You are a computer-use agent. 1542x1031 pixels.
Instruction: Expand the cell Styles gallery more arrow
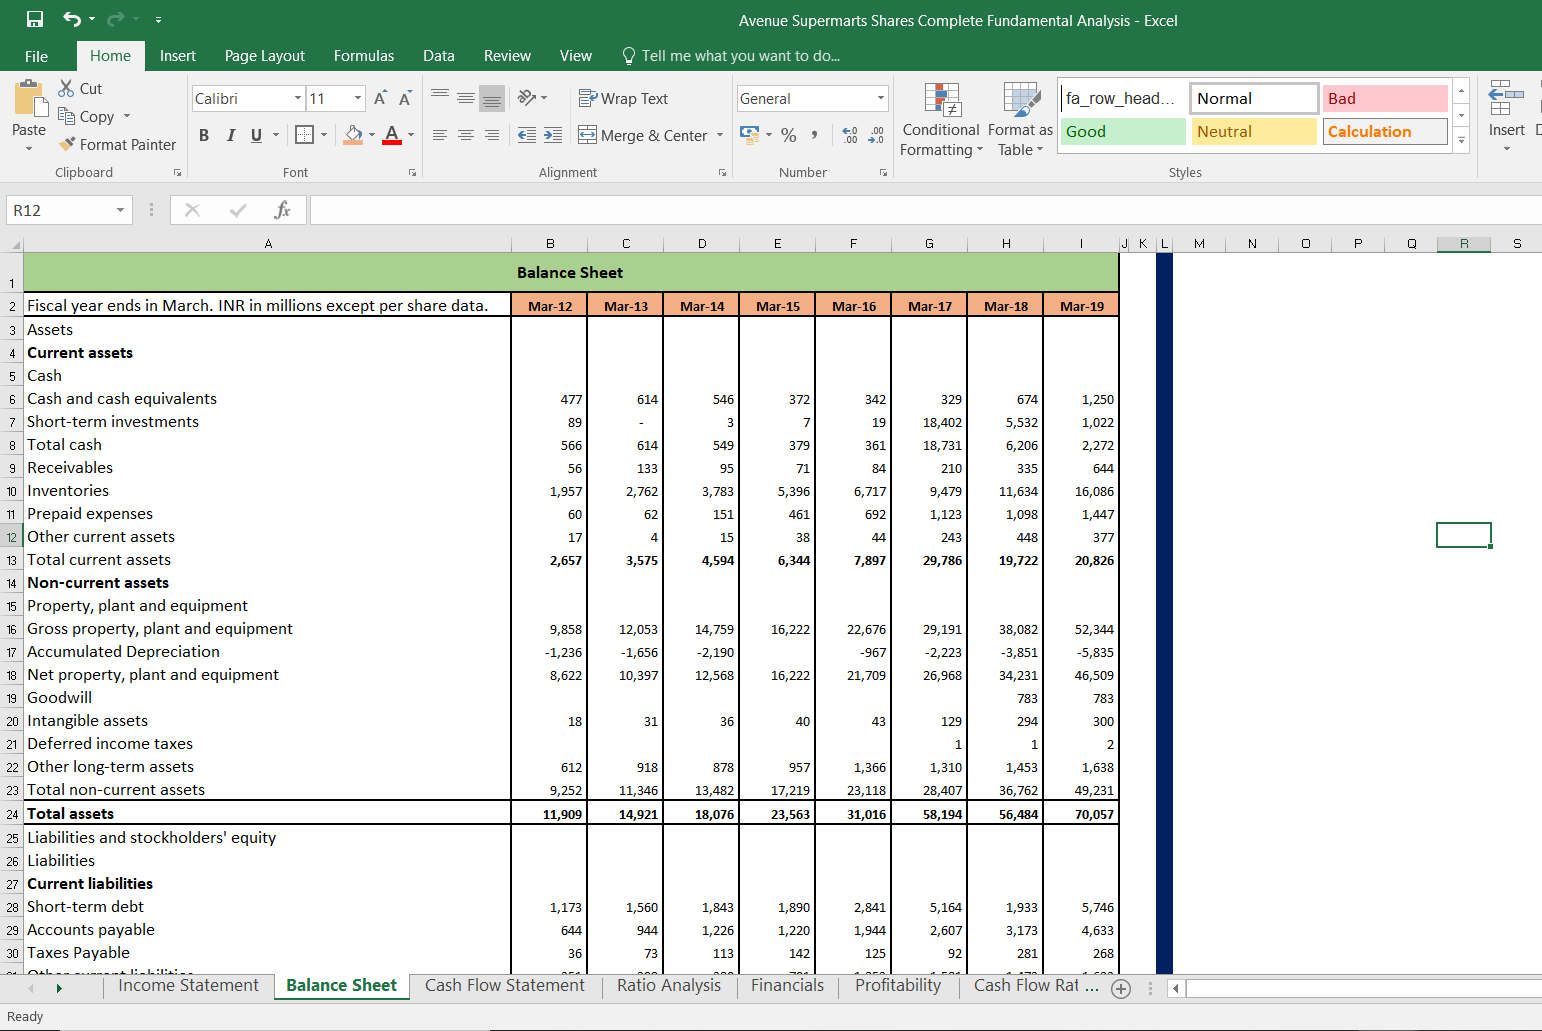point(1461,140)
